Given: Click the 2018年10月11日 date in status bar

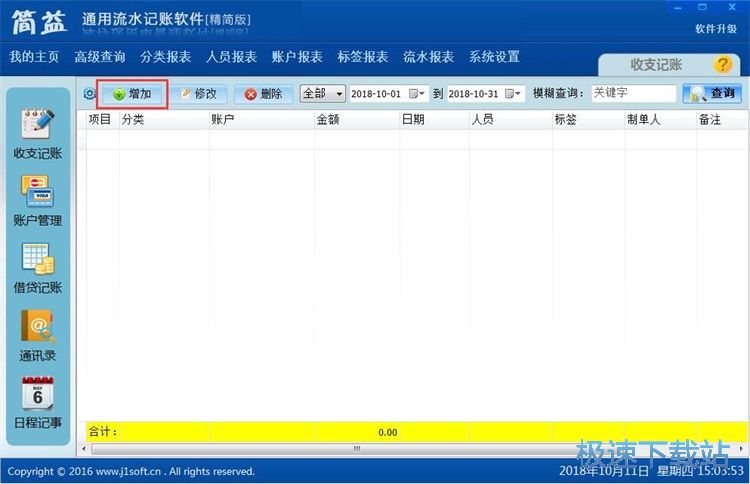Looking at the screenshot, I should coord(604,471).
